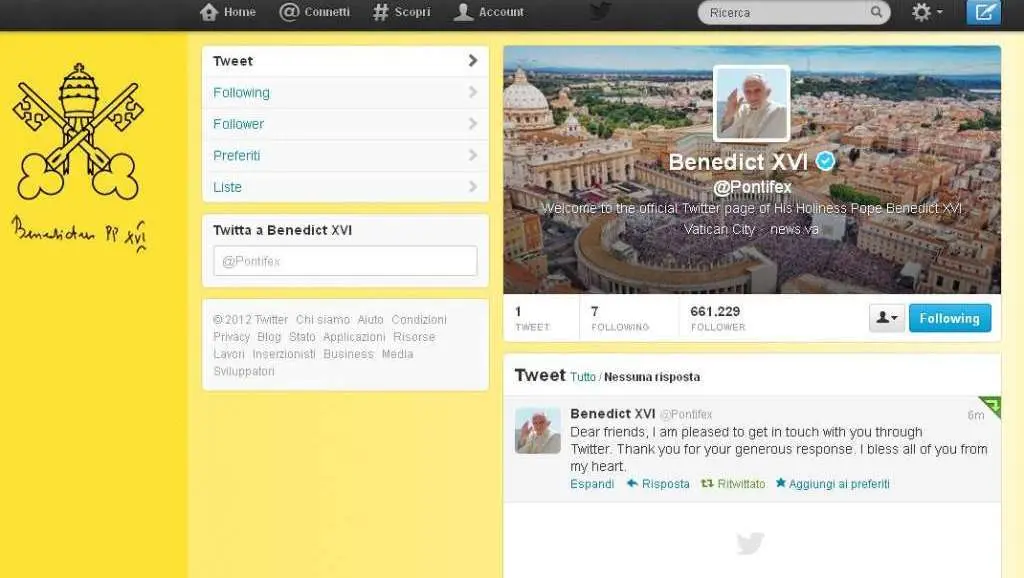Click the Home house icon
Viewport: 1024px width, 578px height.
pos(209,12)
